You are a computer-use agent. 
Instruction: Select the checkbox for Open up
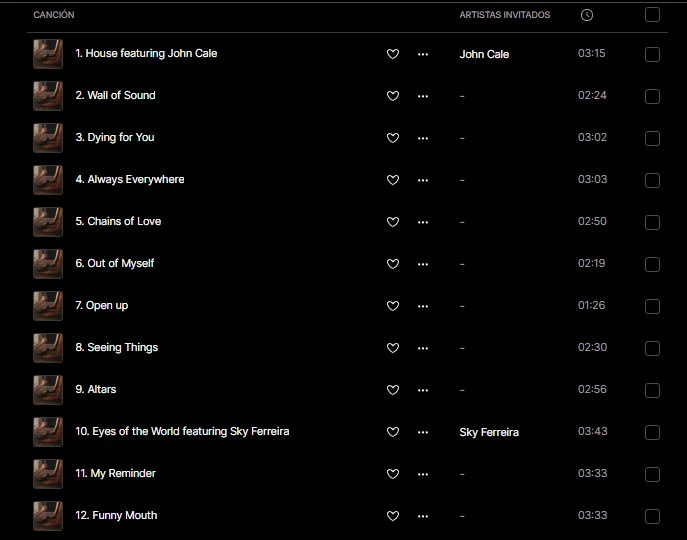click(x=653, y=306)
